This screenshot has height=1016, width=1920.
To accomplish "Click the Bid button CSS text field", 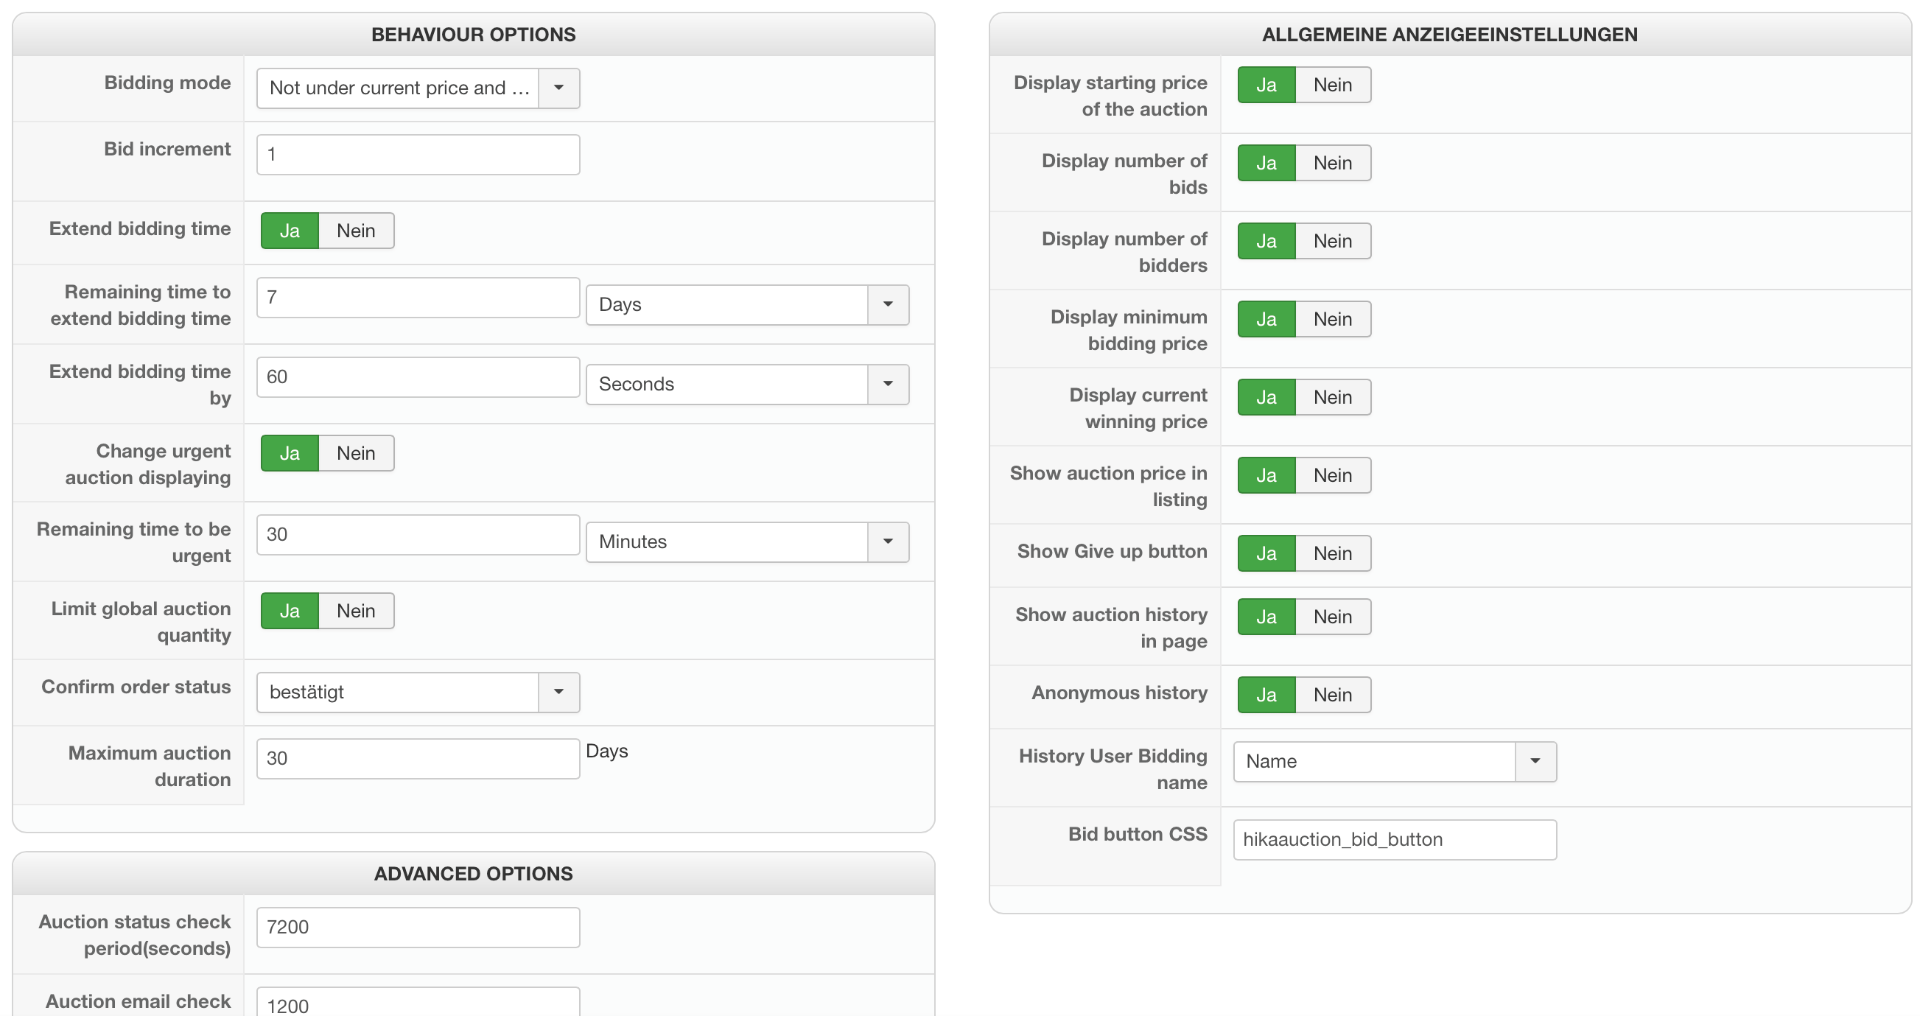I will [1394, 840].
